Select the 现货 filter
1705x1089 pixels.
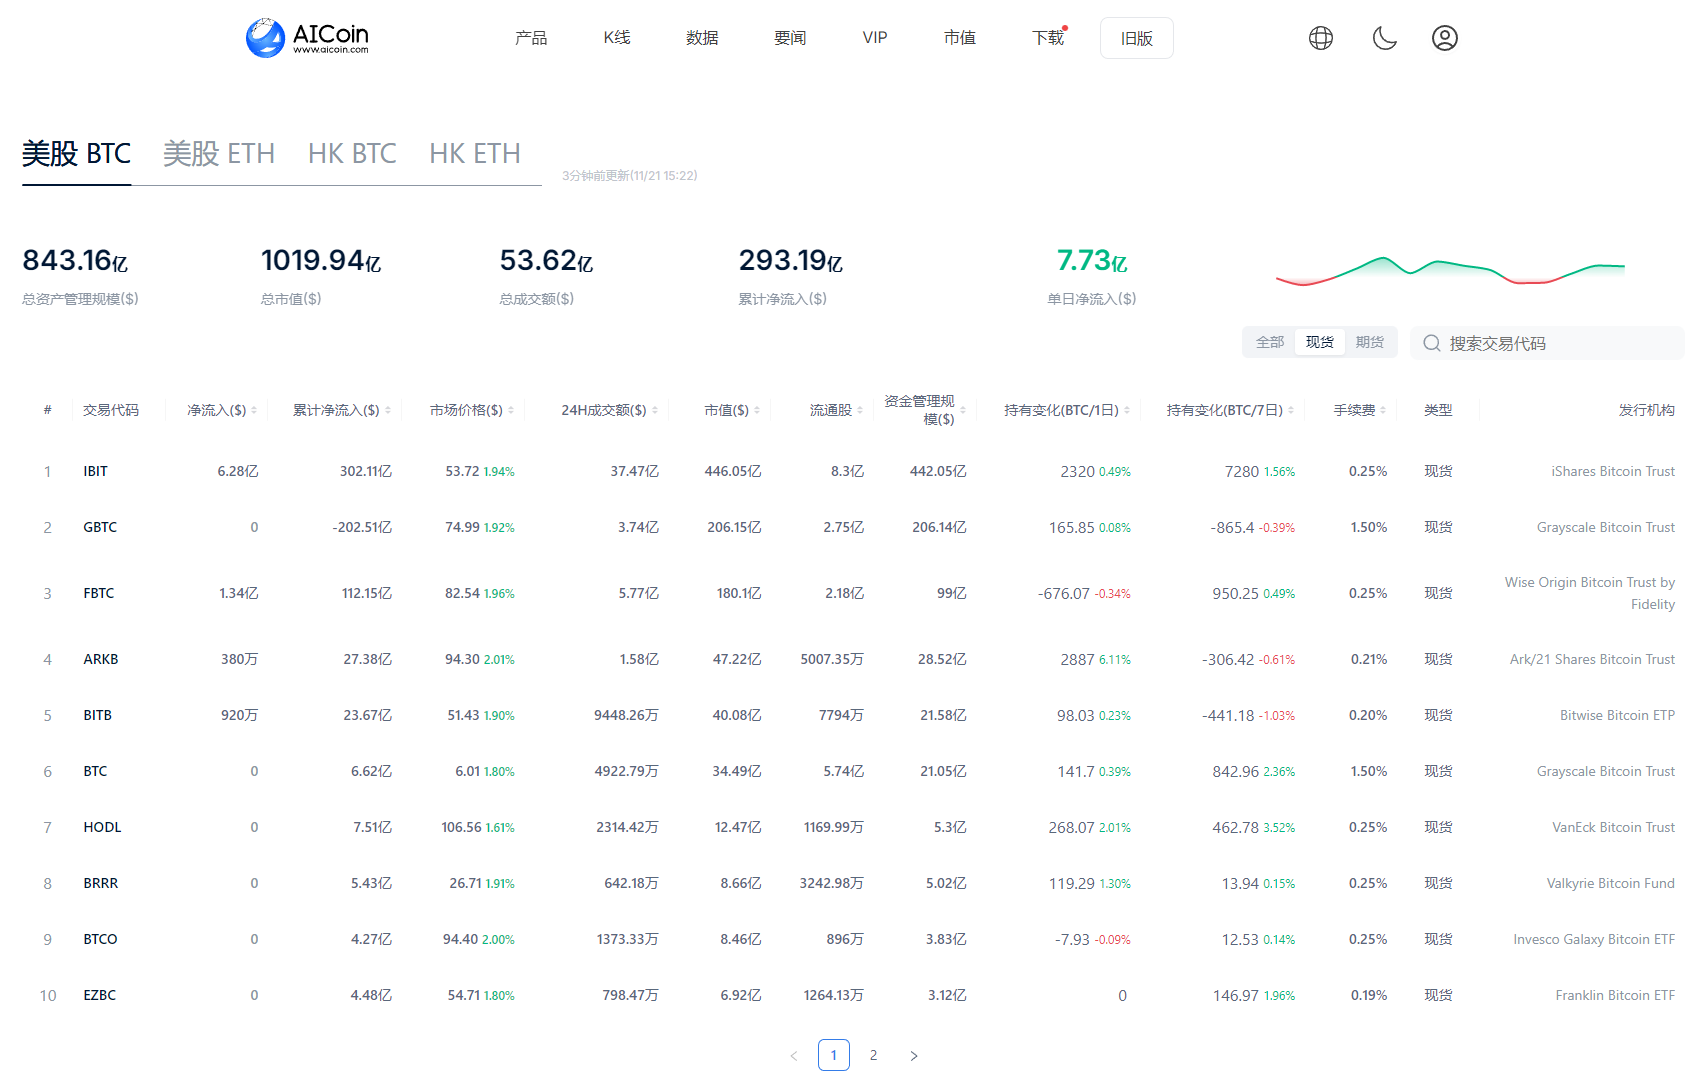point(1320,342)
